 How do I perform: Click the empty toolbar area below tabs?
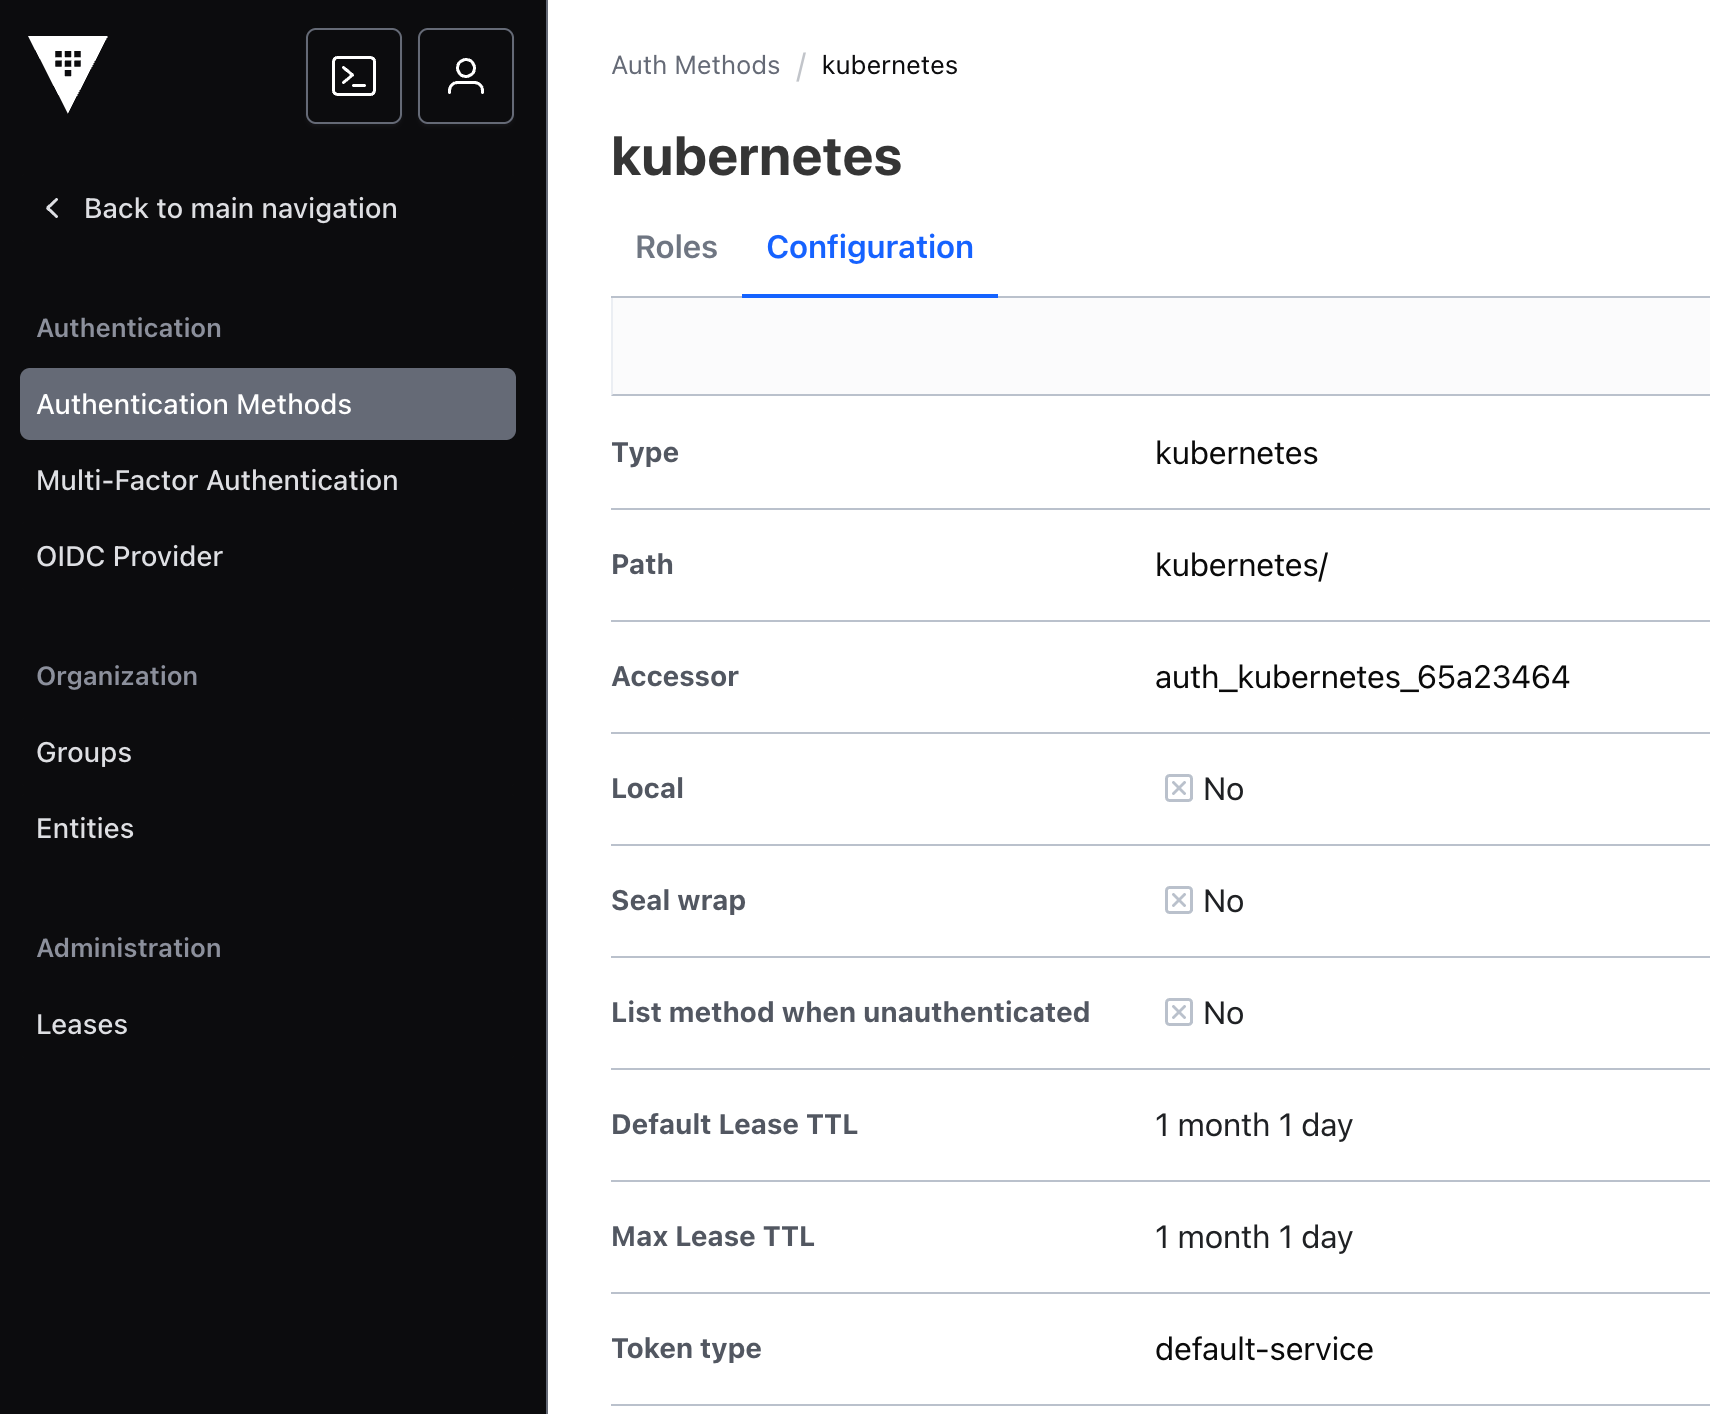click(x=1161, y=346)
